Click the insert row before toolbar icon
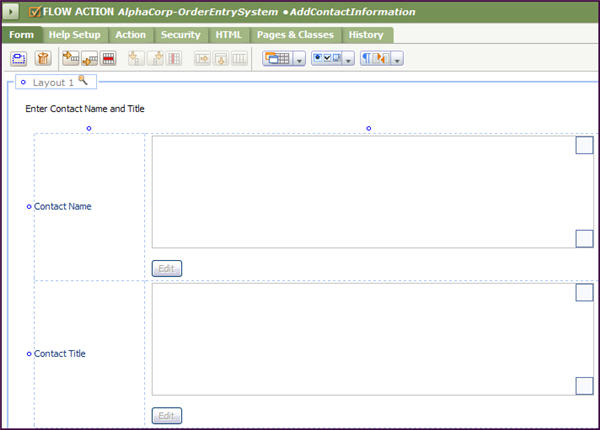 click(71, 58)
